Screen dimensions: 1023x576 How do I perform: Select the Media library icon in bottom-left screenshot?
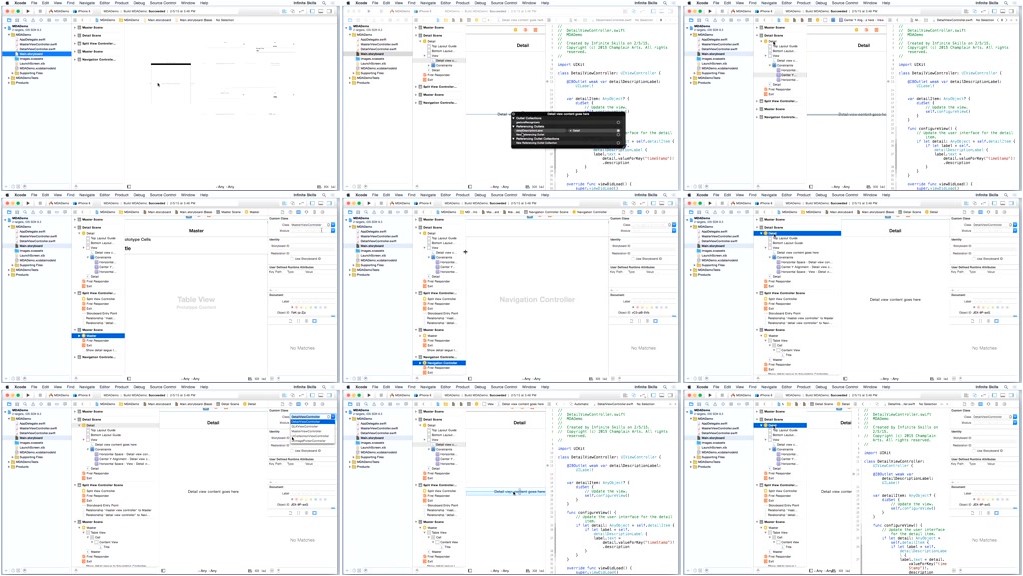click(x=314, y=513)
